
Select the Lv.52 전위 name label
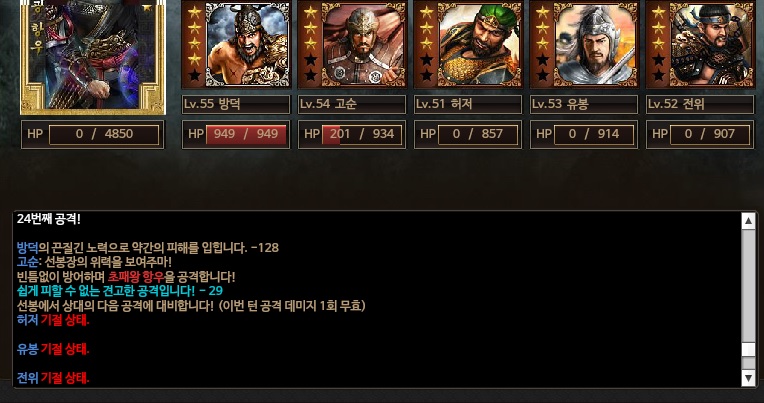[x=700, y=104]
